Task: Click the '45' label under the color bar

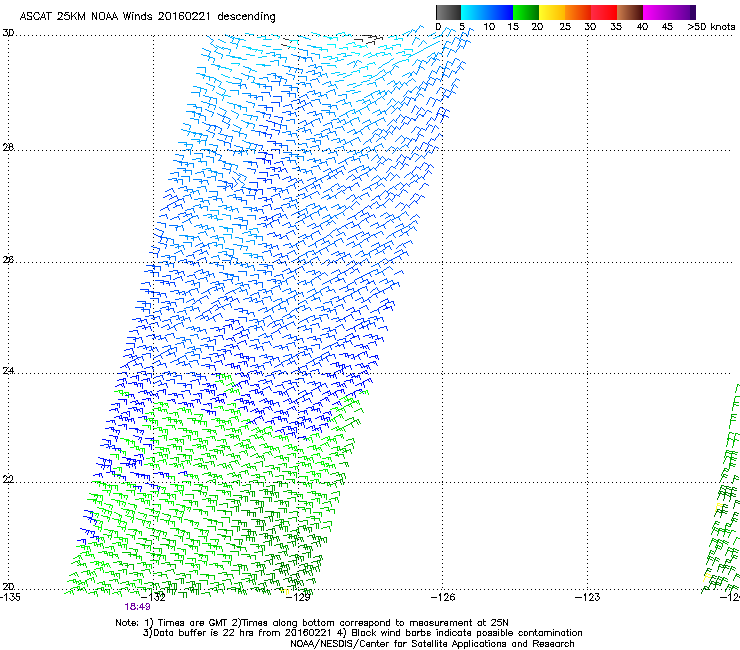Action: pyautogui.click(x=667, y=27)
